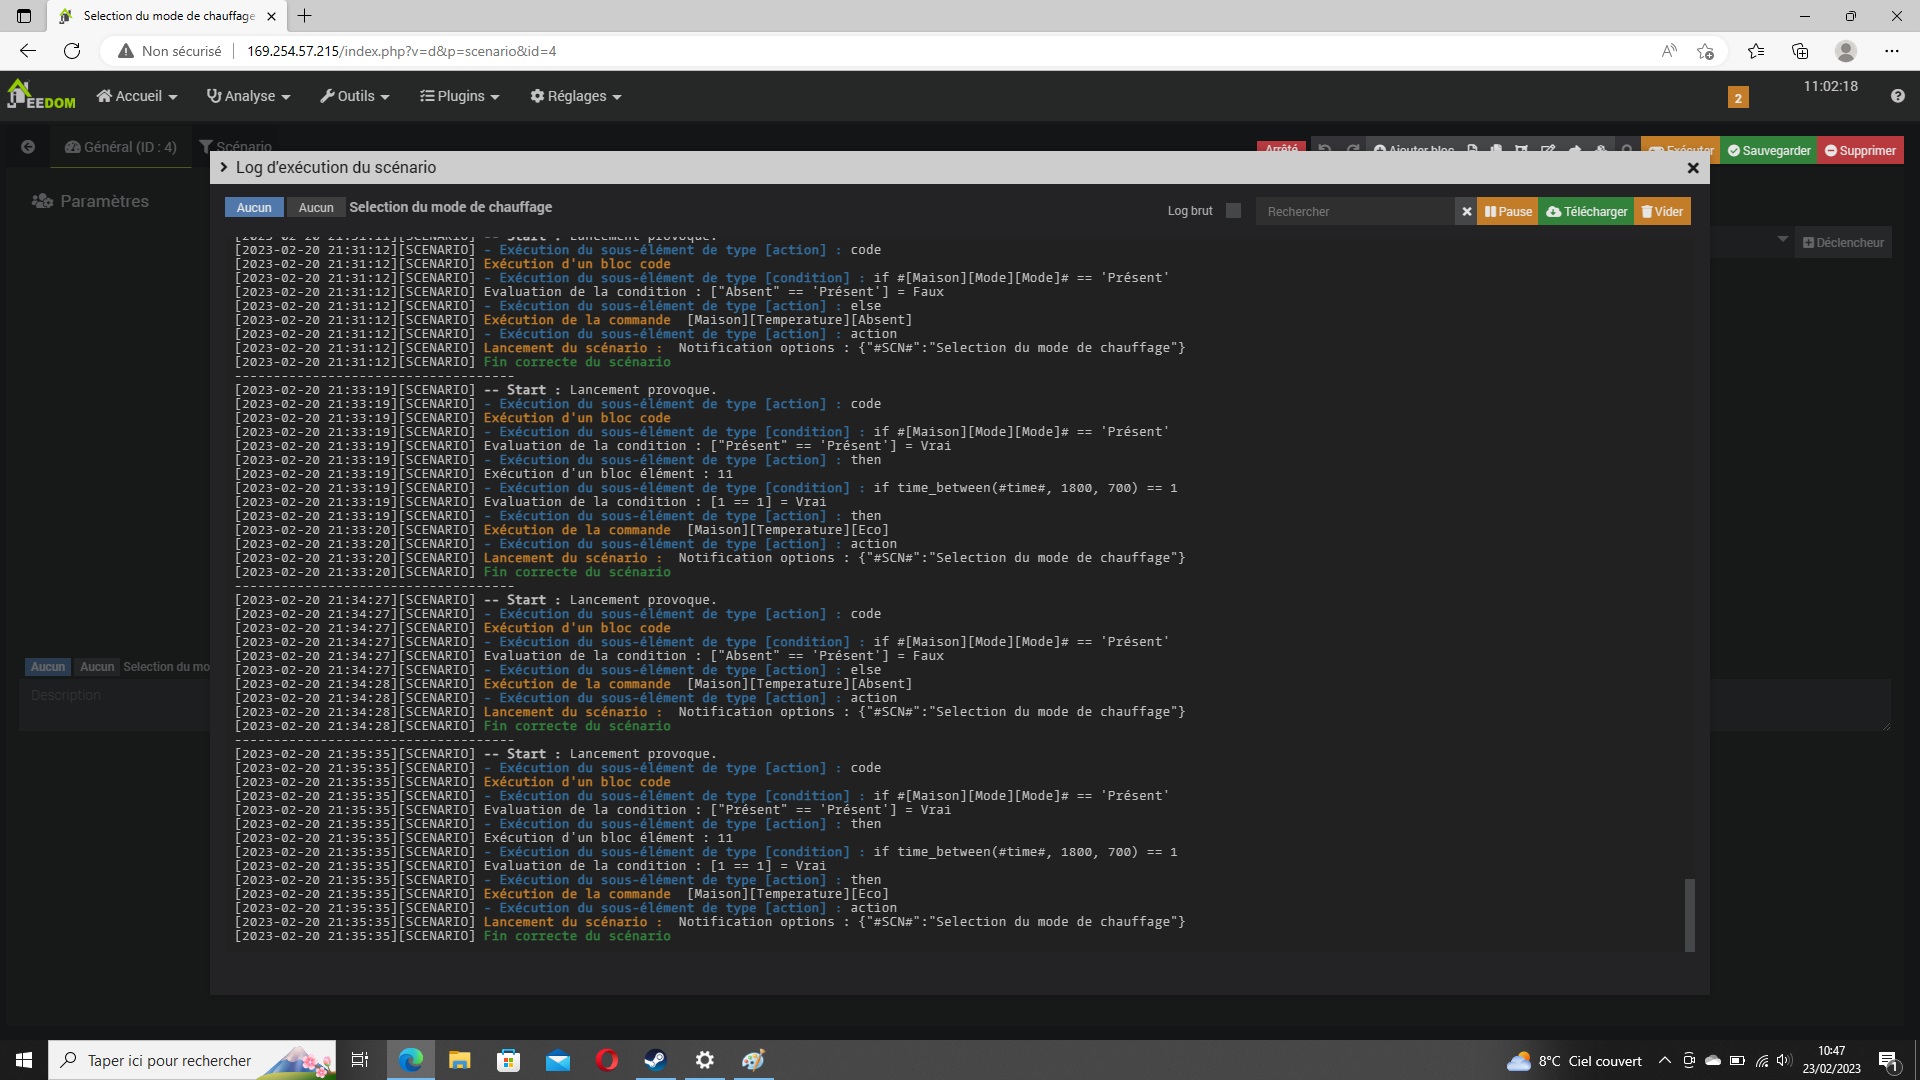This screenshot has width=1920, height=1080.
Task: Click the browser refresh icon
Action: click(72, 51)
